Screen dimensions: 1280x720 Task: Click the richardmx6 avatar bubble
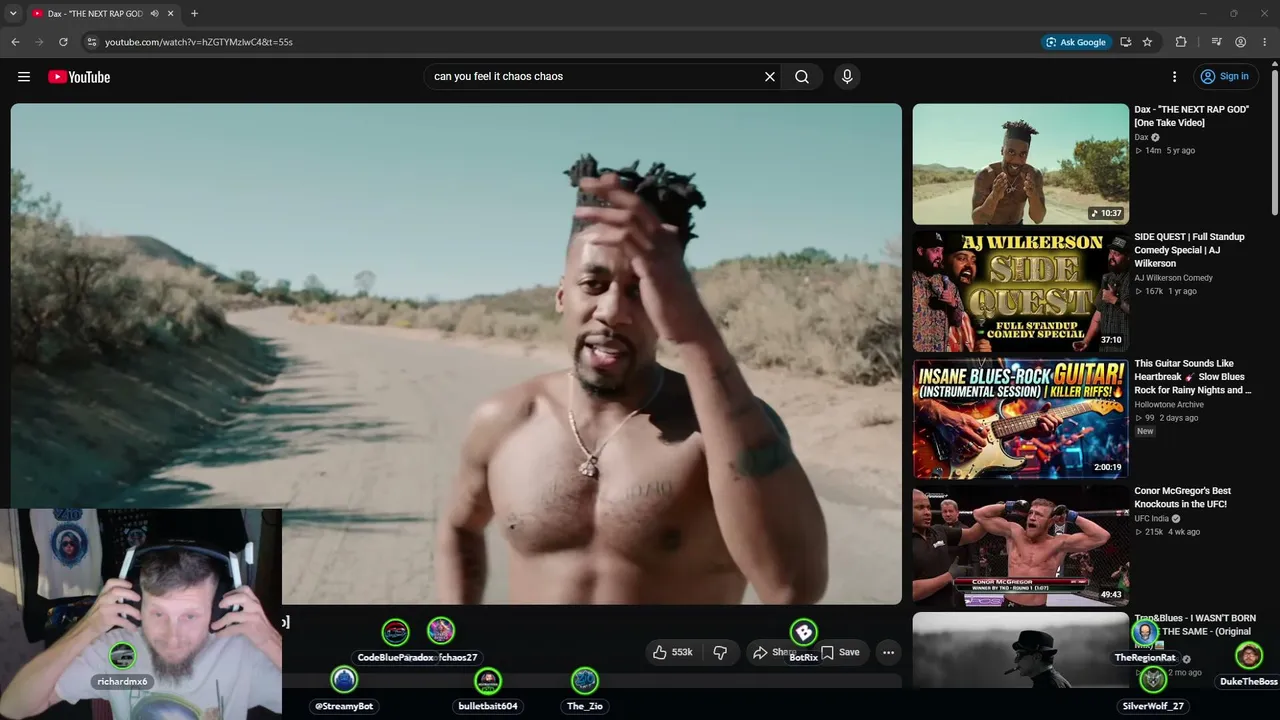123,656
